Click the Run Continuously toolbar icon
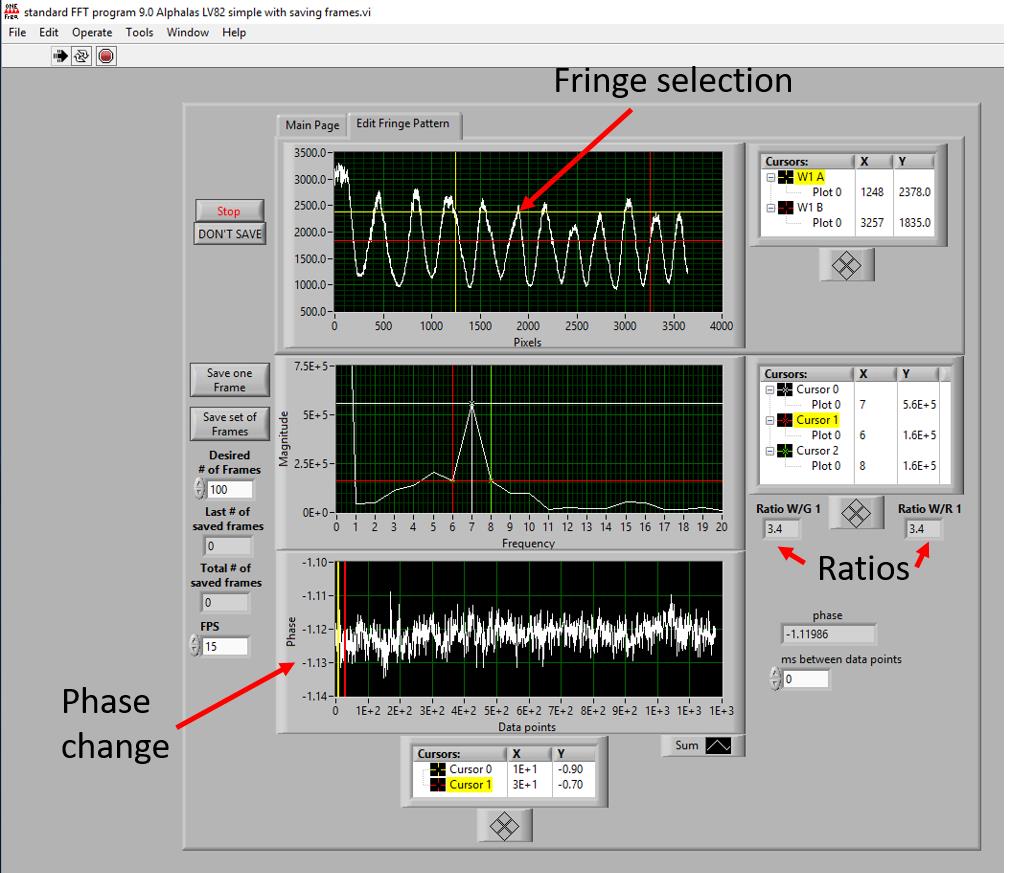The image size is (1014, 873). 82,56
